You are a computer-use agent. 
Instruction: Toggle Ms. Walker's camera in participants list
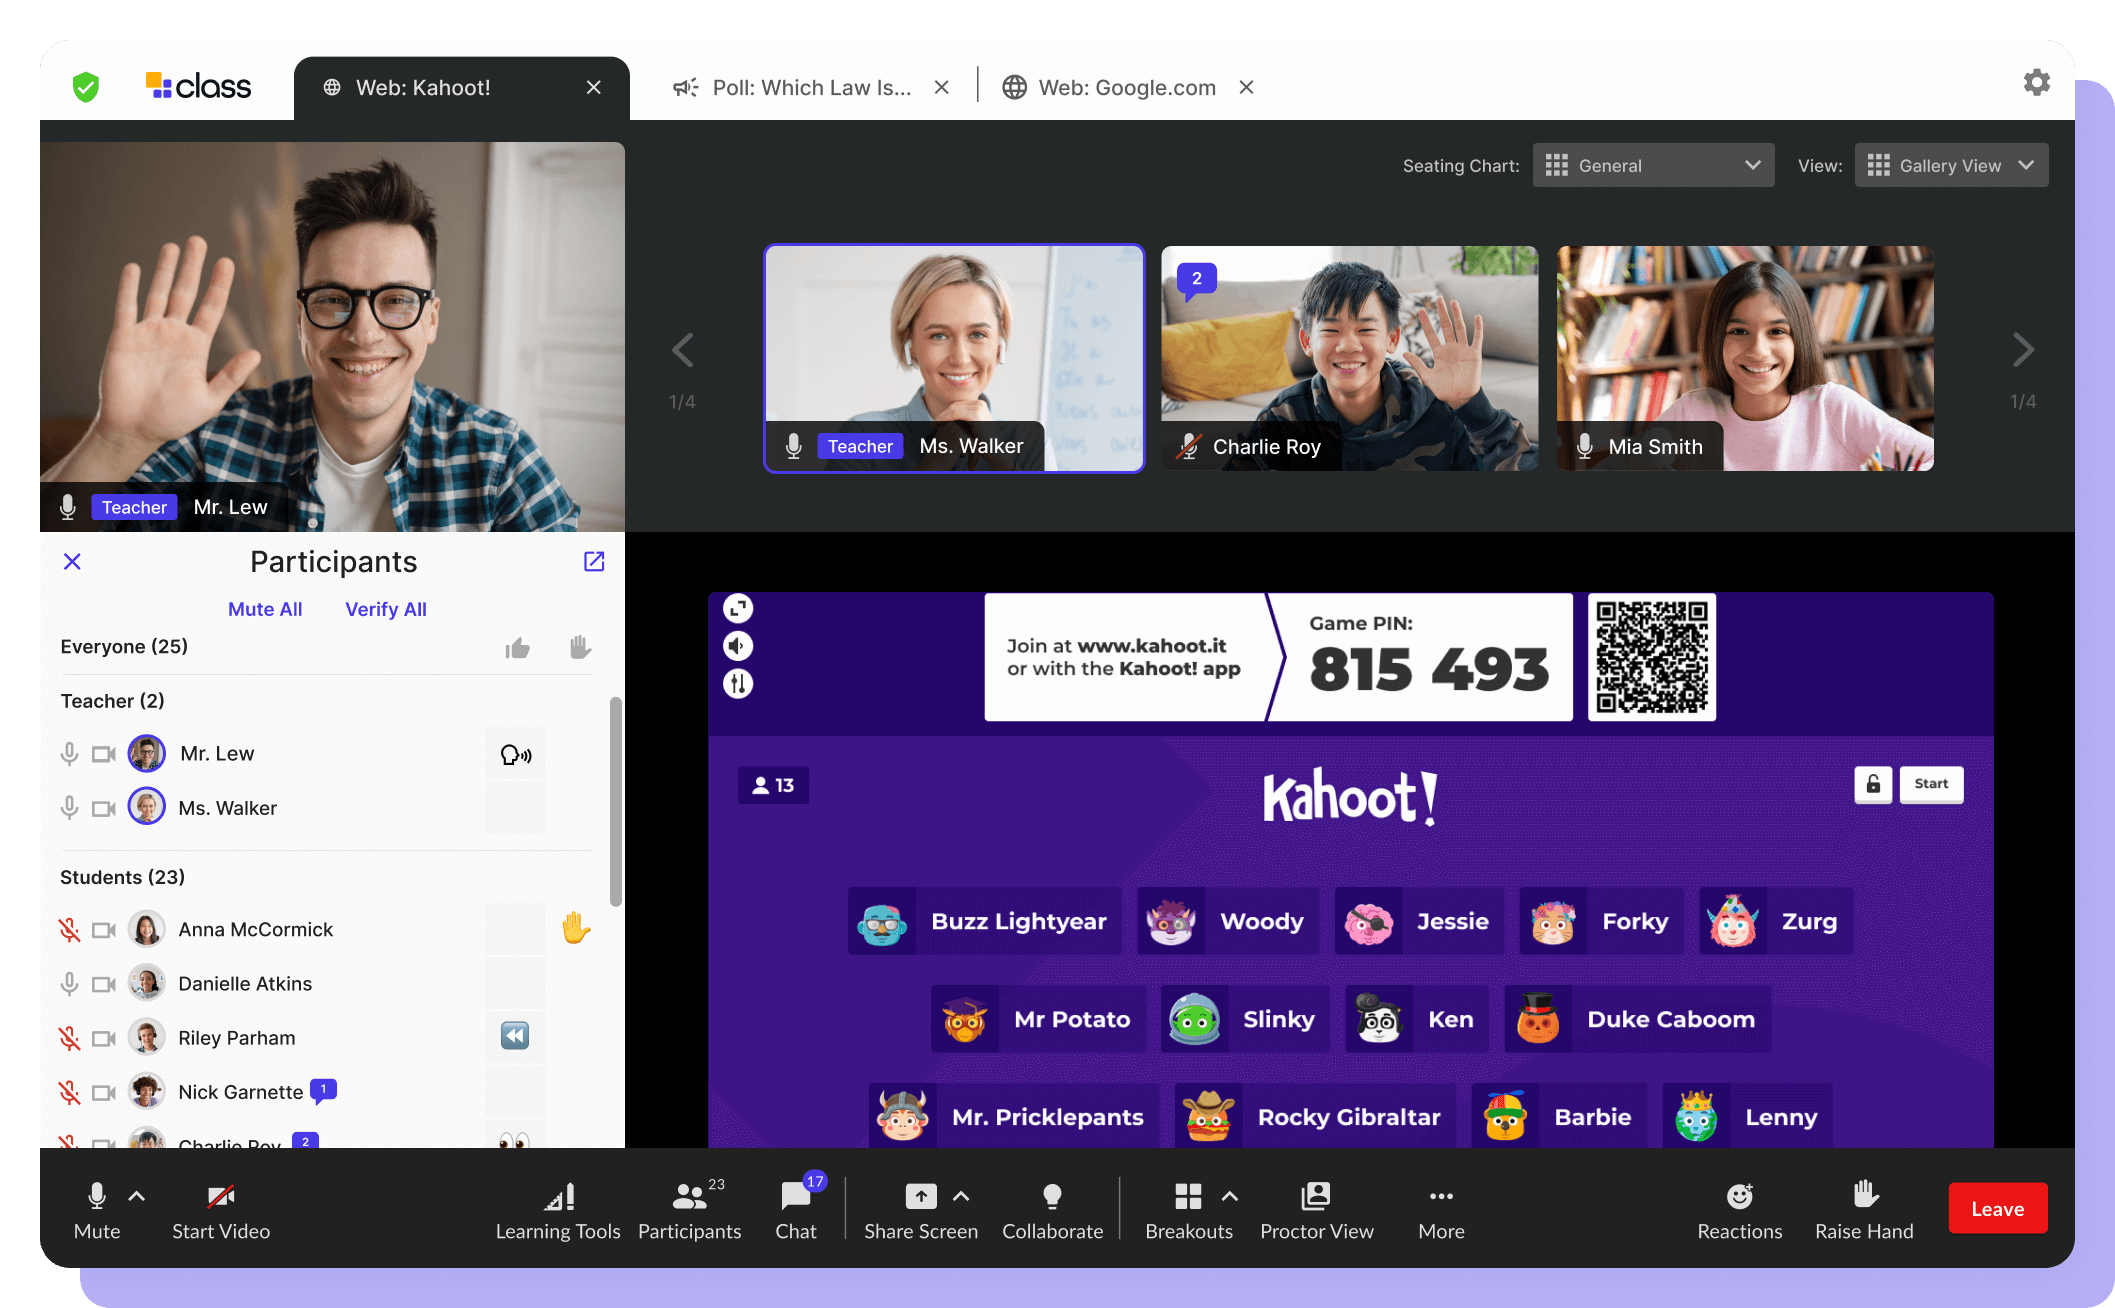point(104,808)
